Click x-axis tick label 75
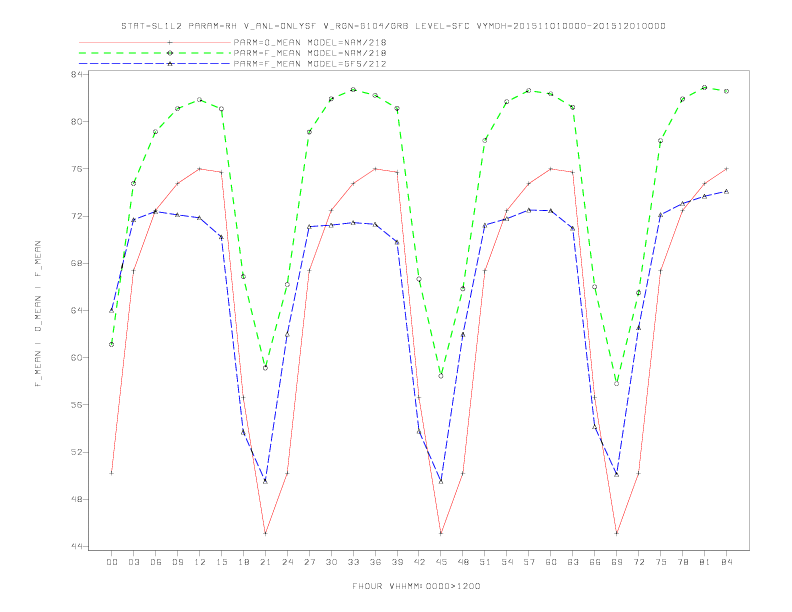 (661, 562)
